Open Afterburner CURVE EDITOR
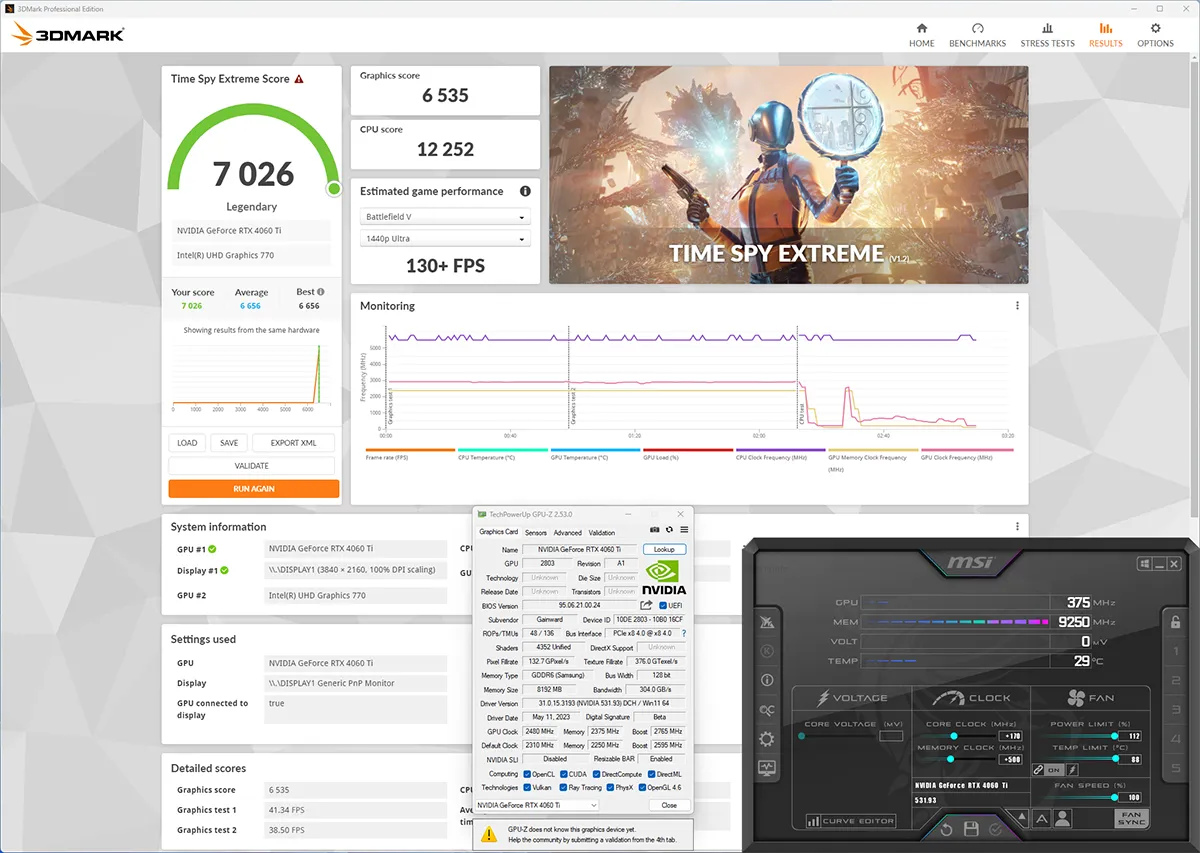 coord(851,821)
